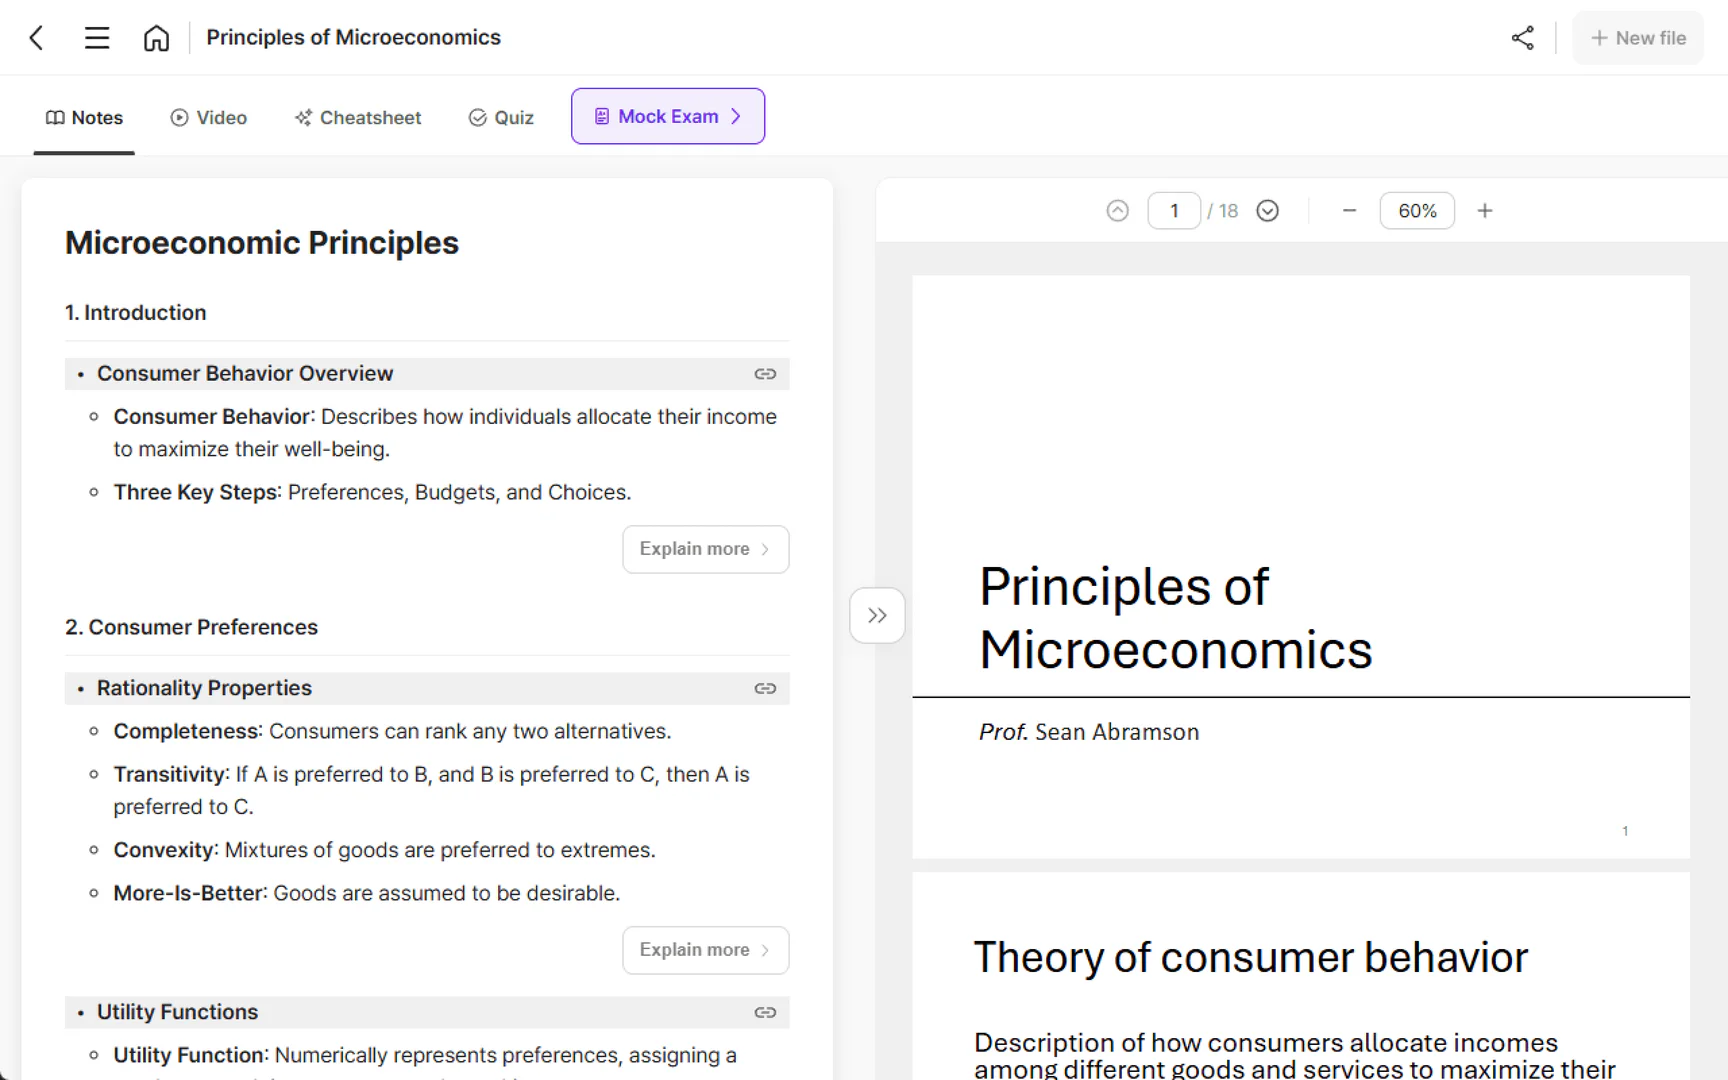Copy link for Rationality Properties section
1728x1080 pixels.
[765, 688]
